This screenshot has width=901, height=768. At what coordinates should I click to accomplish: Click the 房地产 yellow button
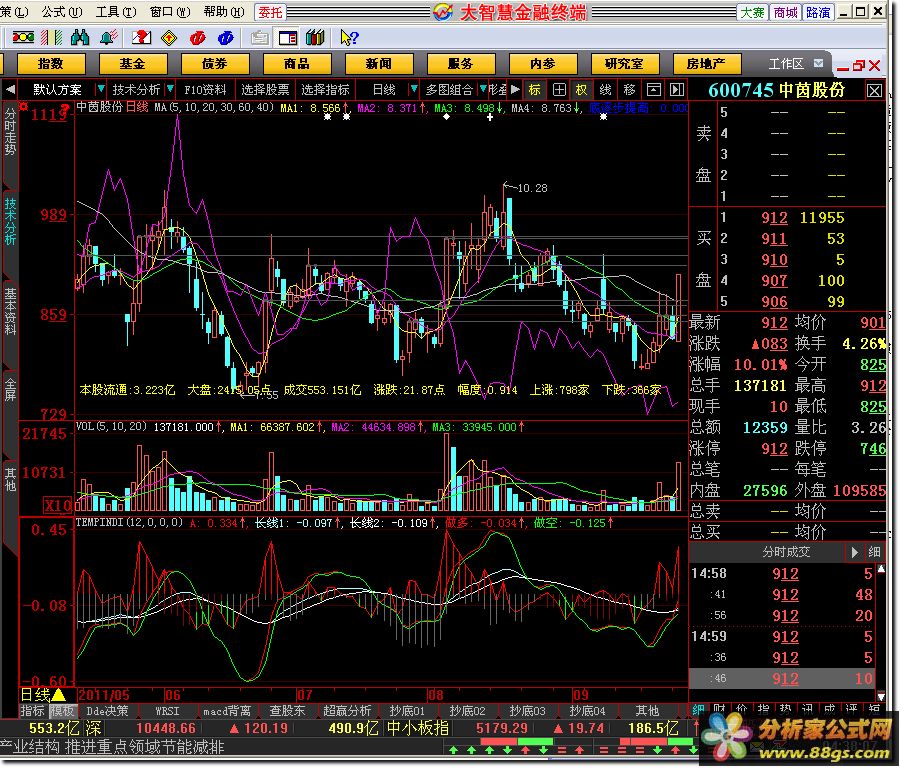[x=707, y=63]
